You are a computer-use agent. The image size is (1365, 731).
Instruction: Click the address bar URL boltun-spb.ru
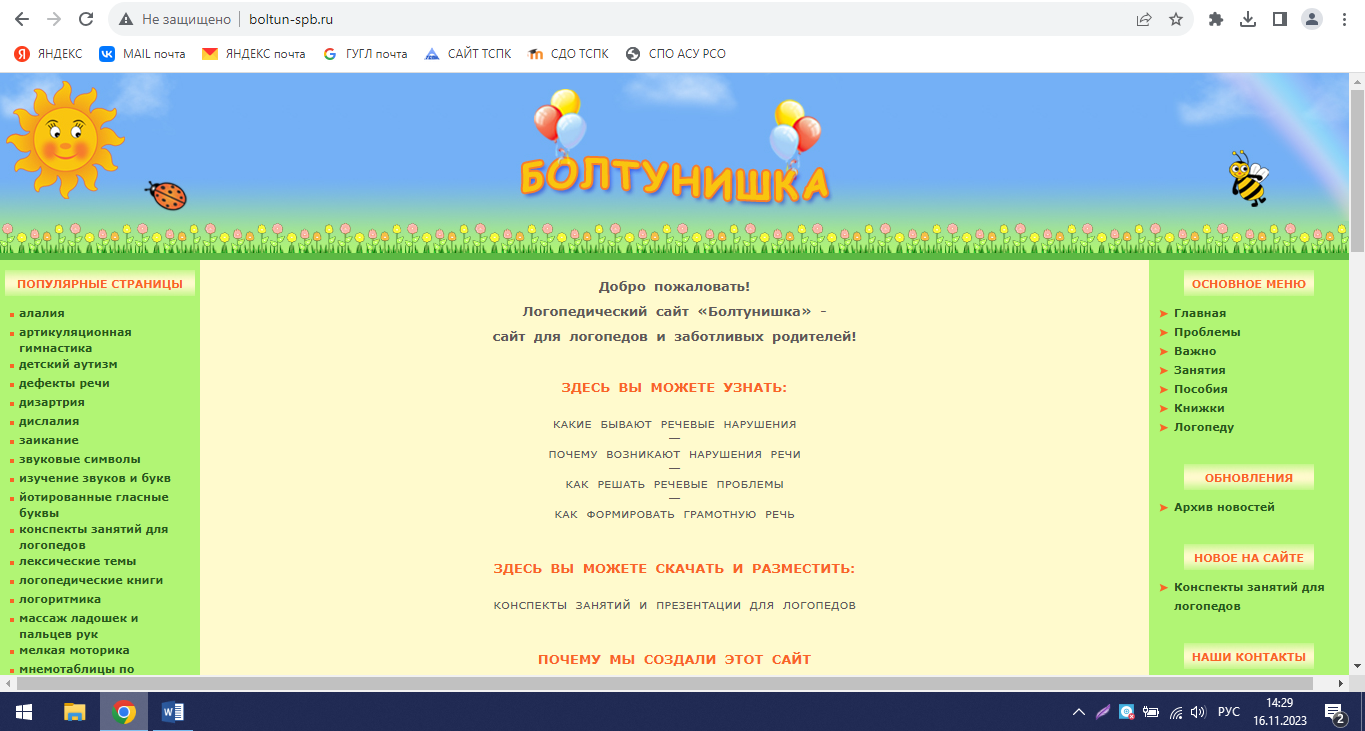[x=291, y=19]
